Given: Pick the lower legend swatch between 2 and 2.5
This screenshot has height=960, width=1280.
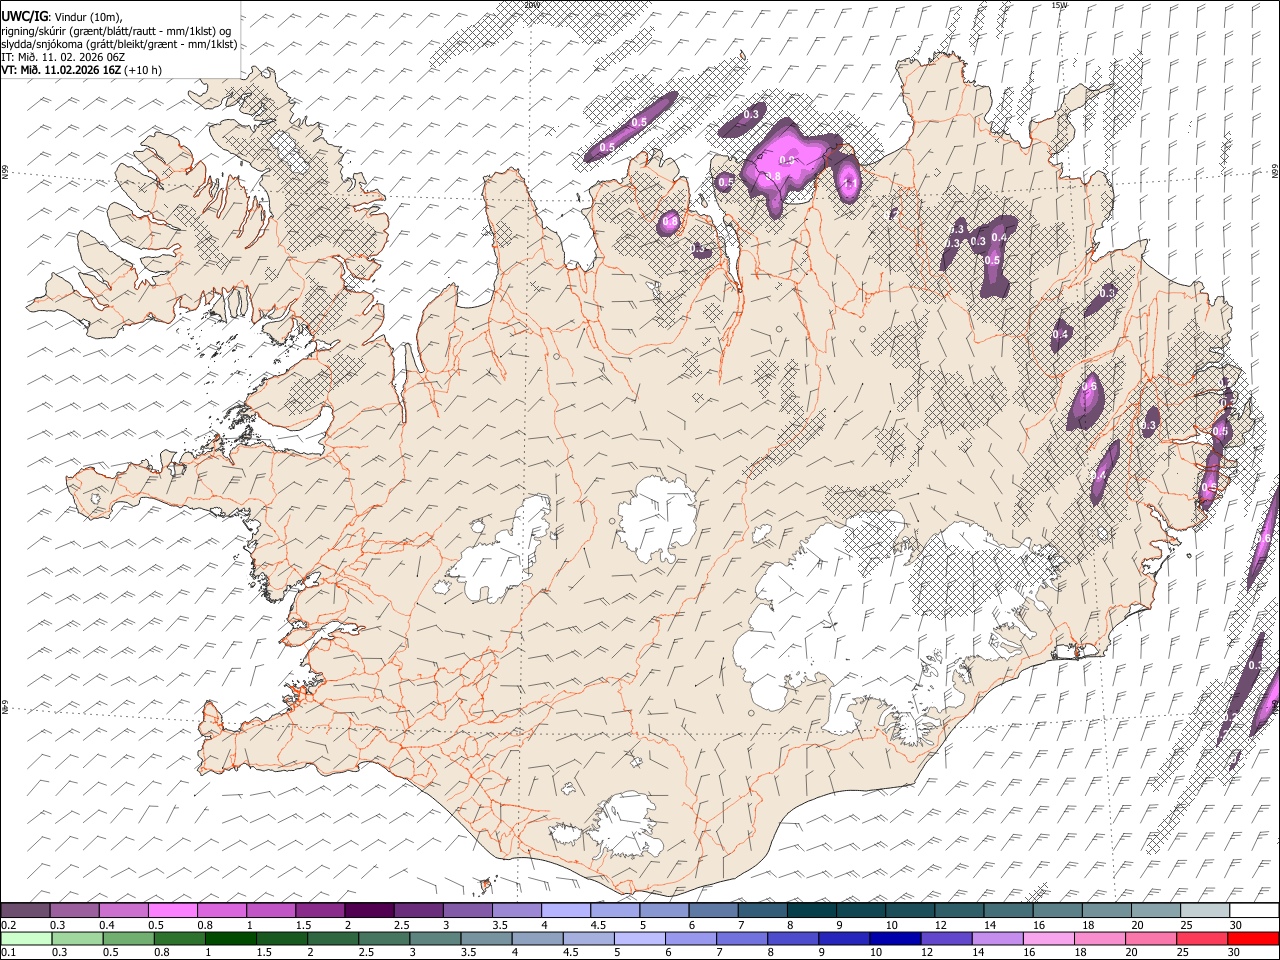Looking at the screenshot, I should (x=333, y=938).
